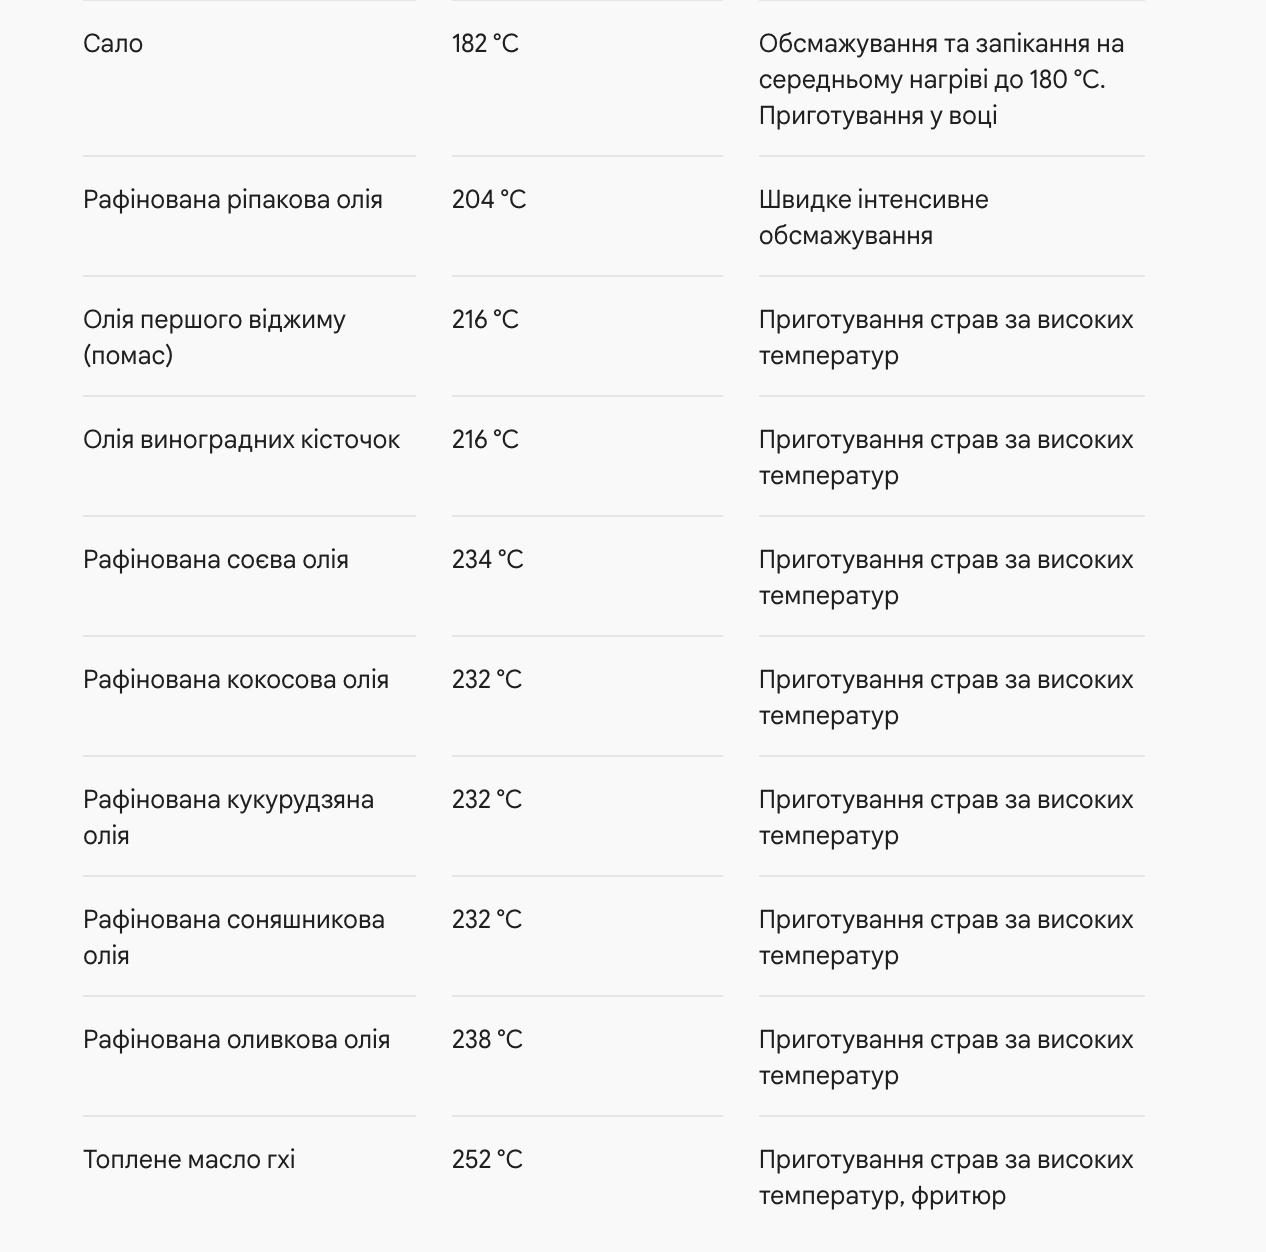Select the '204 °C' temperature cell
This screenshot has width=1266, height=1252.
489,200
